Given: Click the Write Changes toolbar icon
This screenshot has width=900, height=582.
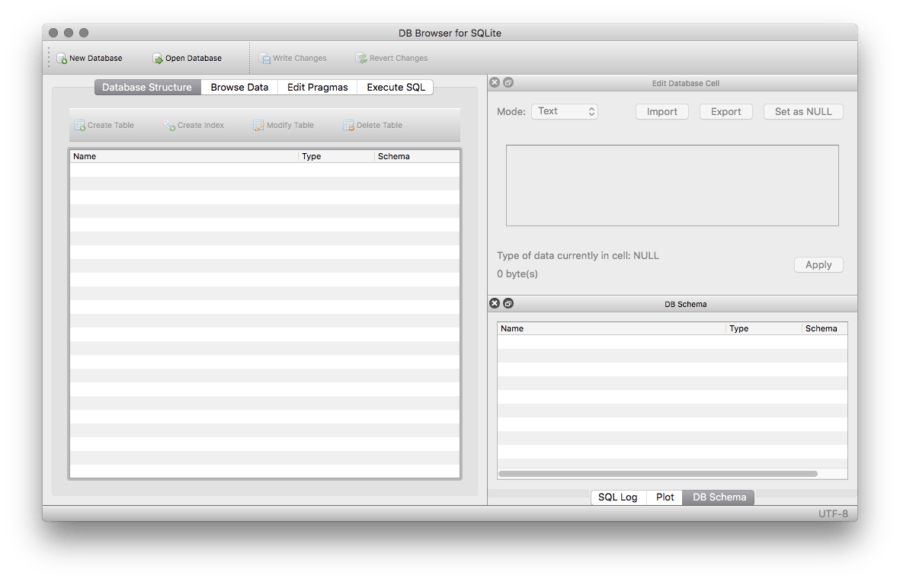Looking at the screenshot, I should (x=265, y=59).
